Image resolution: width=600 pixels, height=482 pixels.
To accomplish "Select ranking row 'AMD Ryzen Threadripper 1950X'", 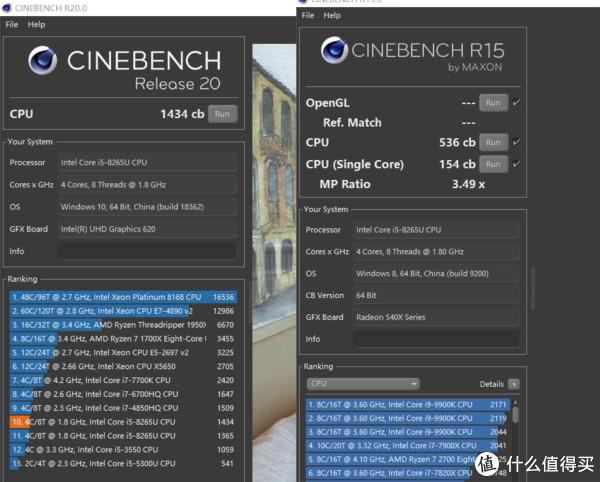I will coord(123,325).
